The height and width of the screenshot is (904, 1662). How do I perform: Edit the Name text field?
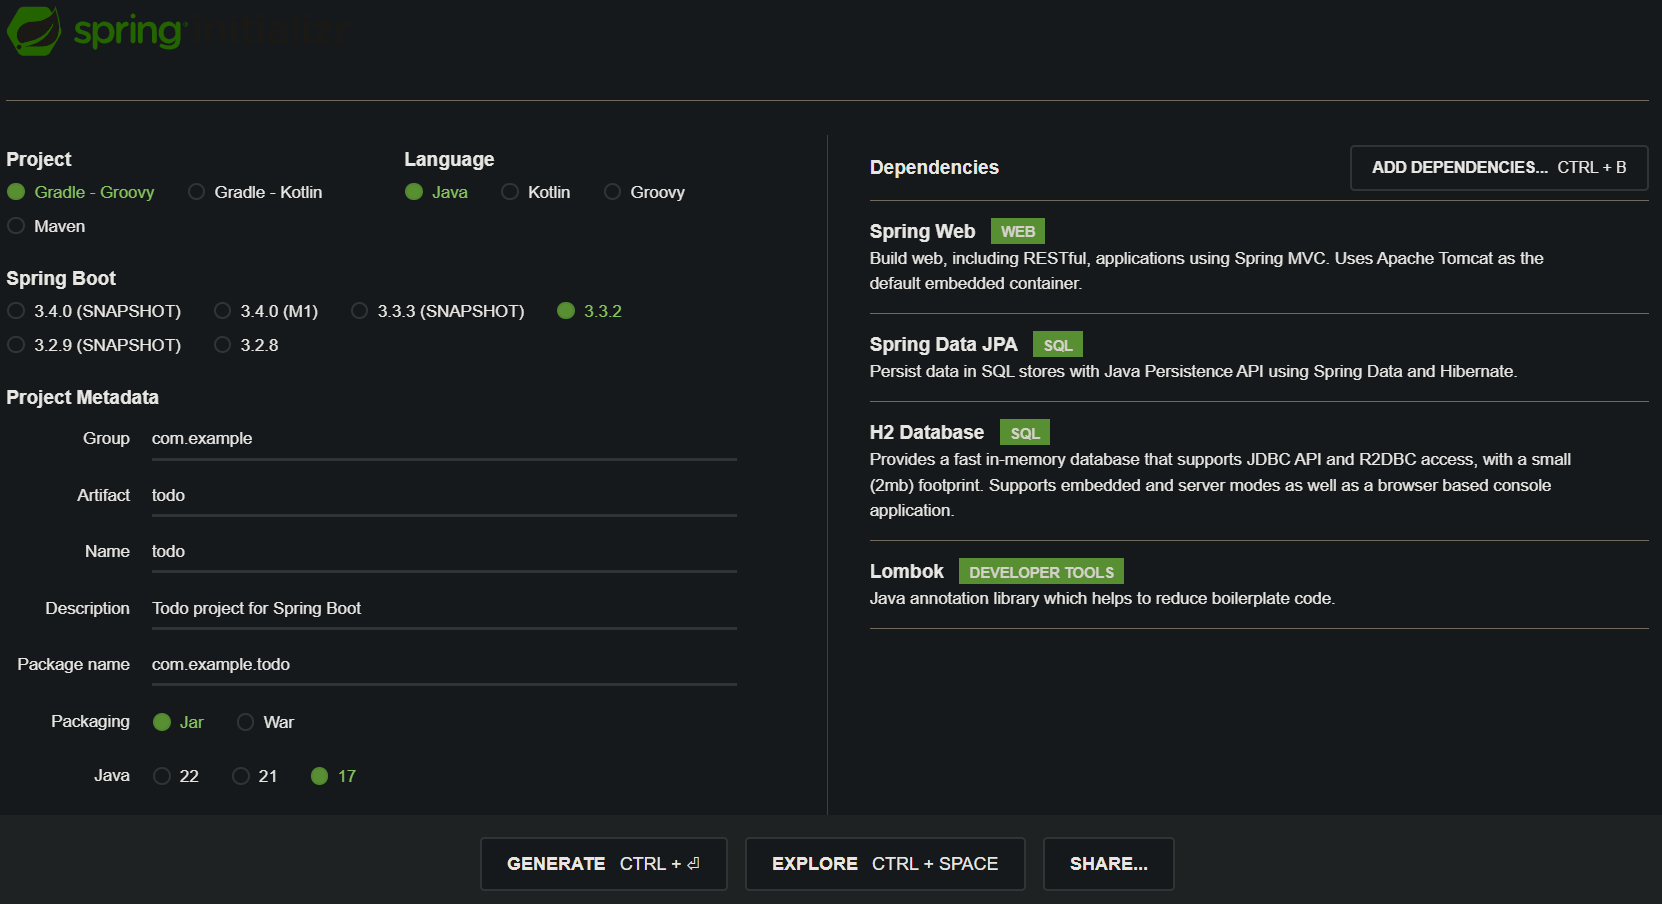(444, 552)
